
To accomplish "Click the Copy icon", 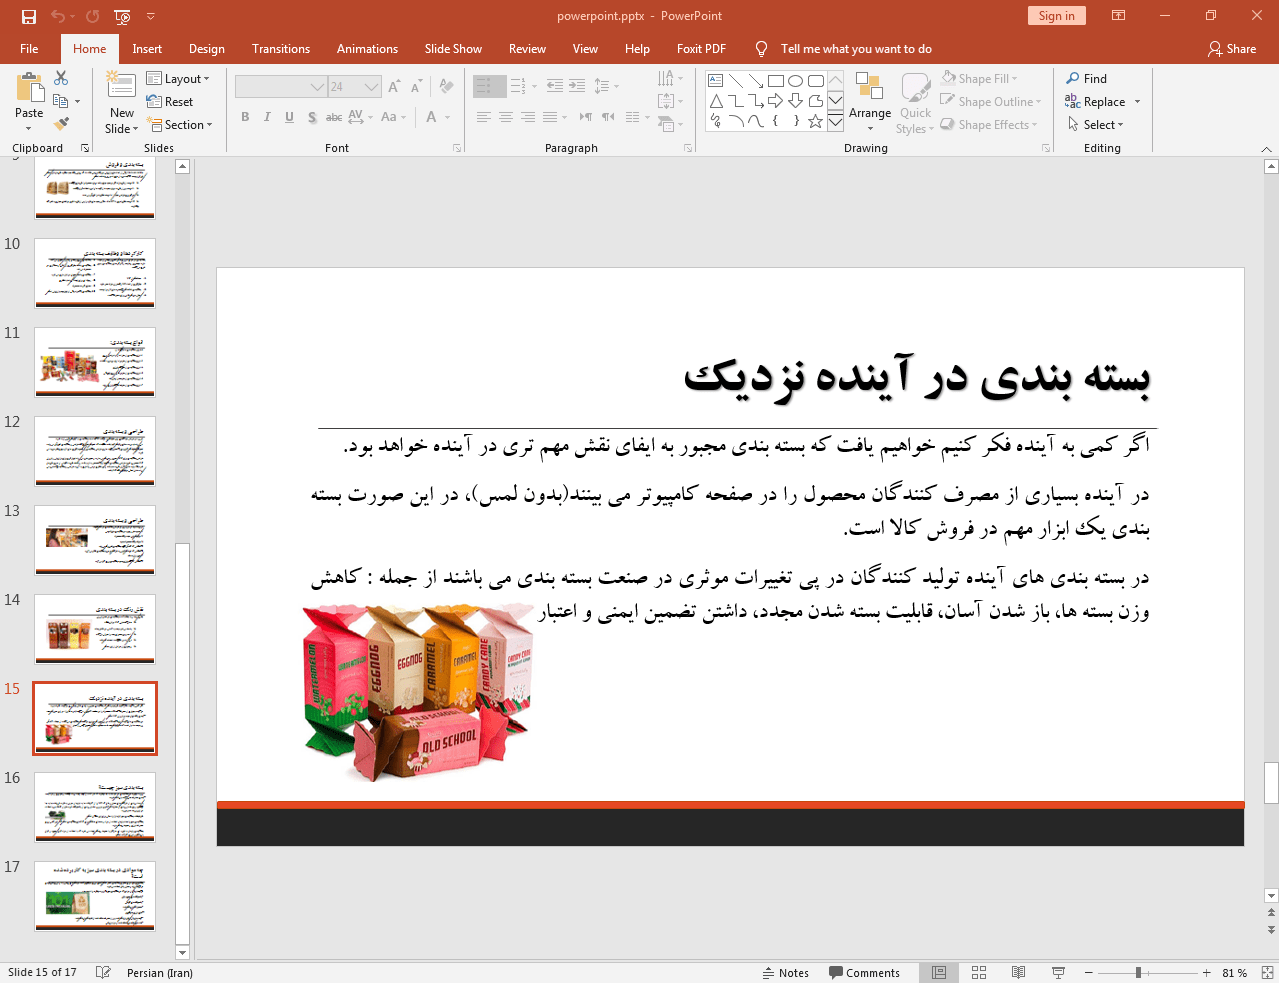I will (x=61, y=101).
